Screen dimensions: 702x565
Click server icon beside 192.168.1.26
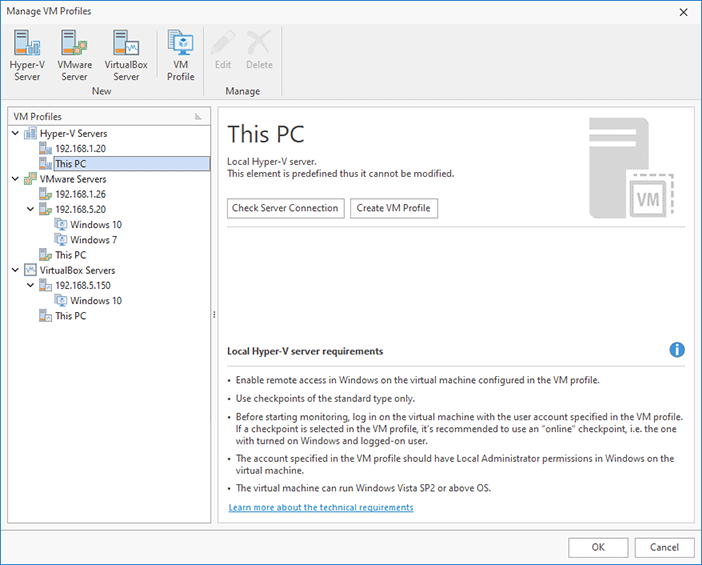(x=45, y=194)
